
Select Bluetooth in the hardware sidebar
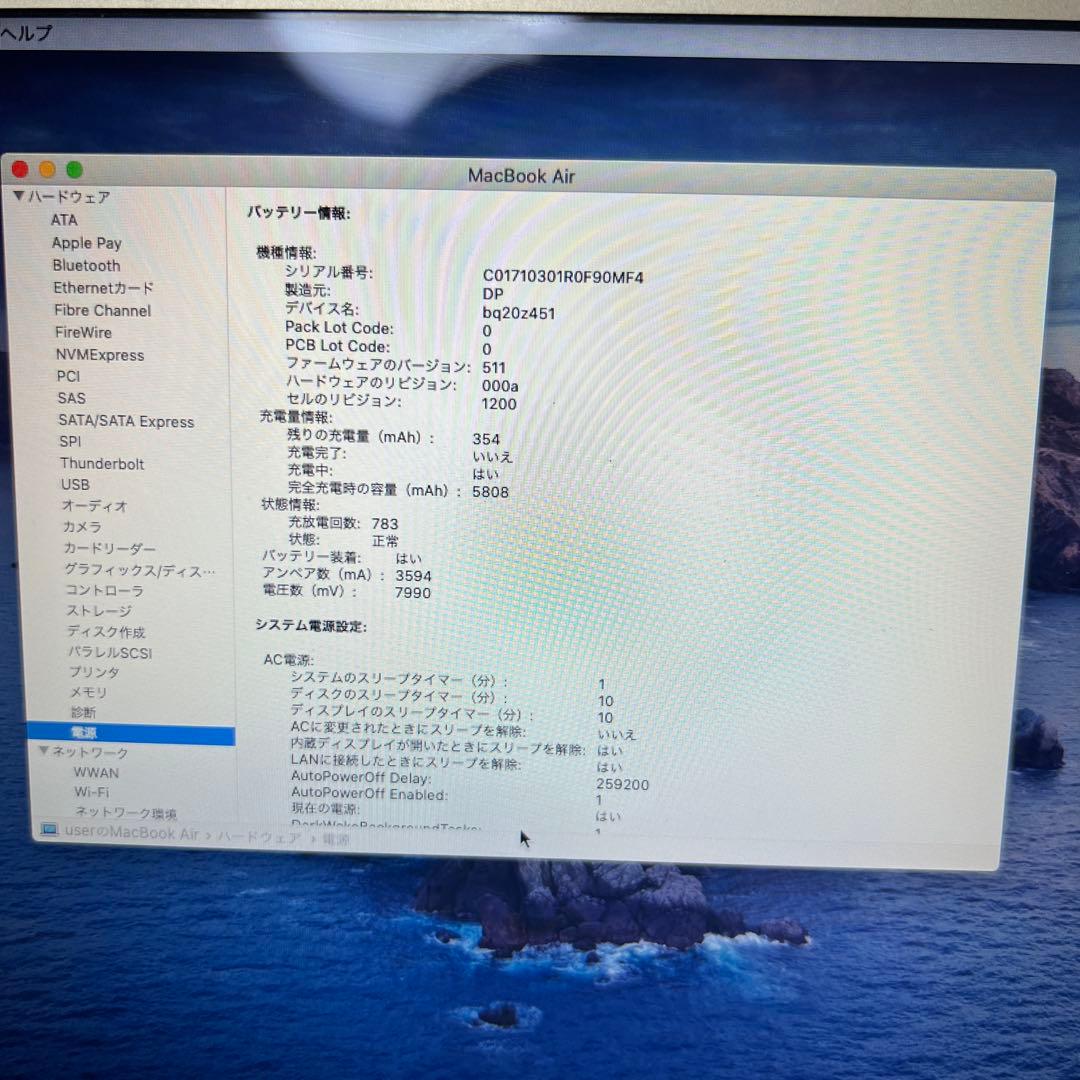[x=86, y=265]
